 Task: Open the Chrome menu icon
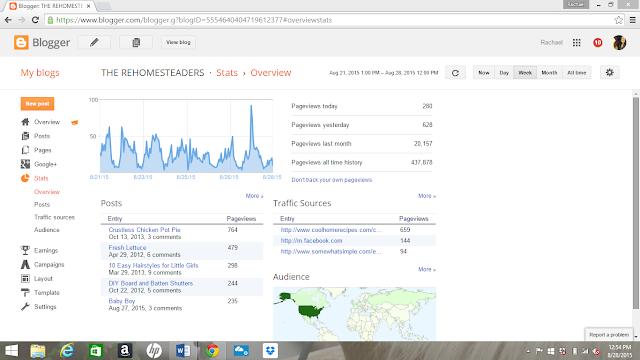[632, 20]
